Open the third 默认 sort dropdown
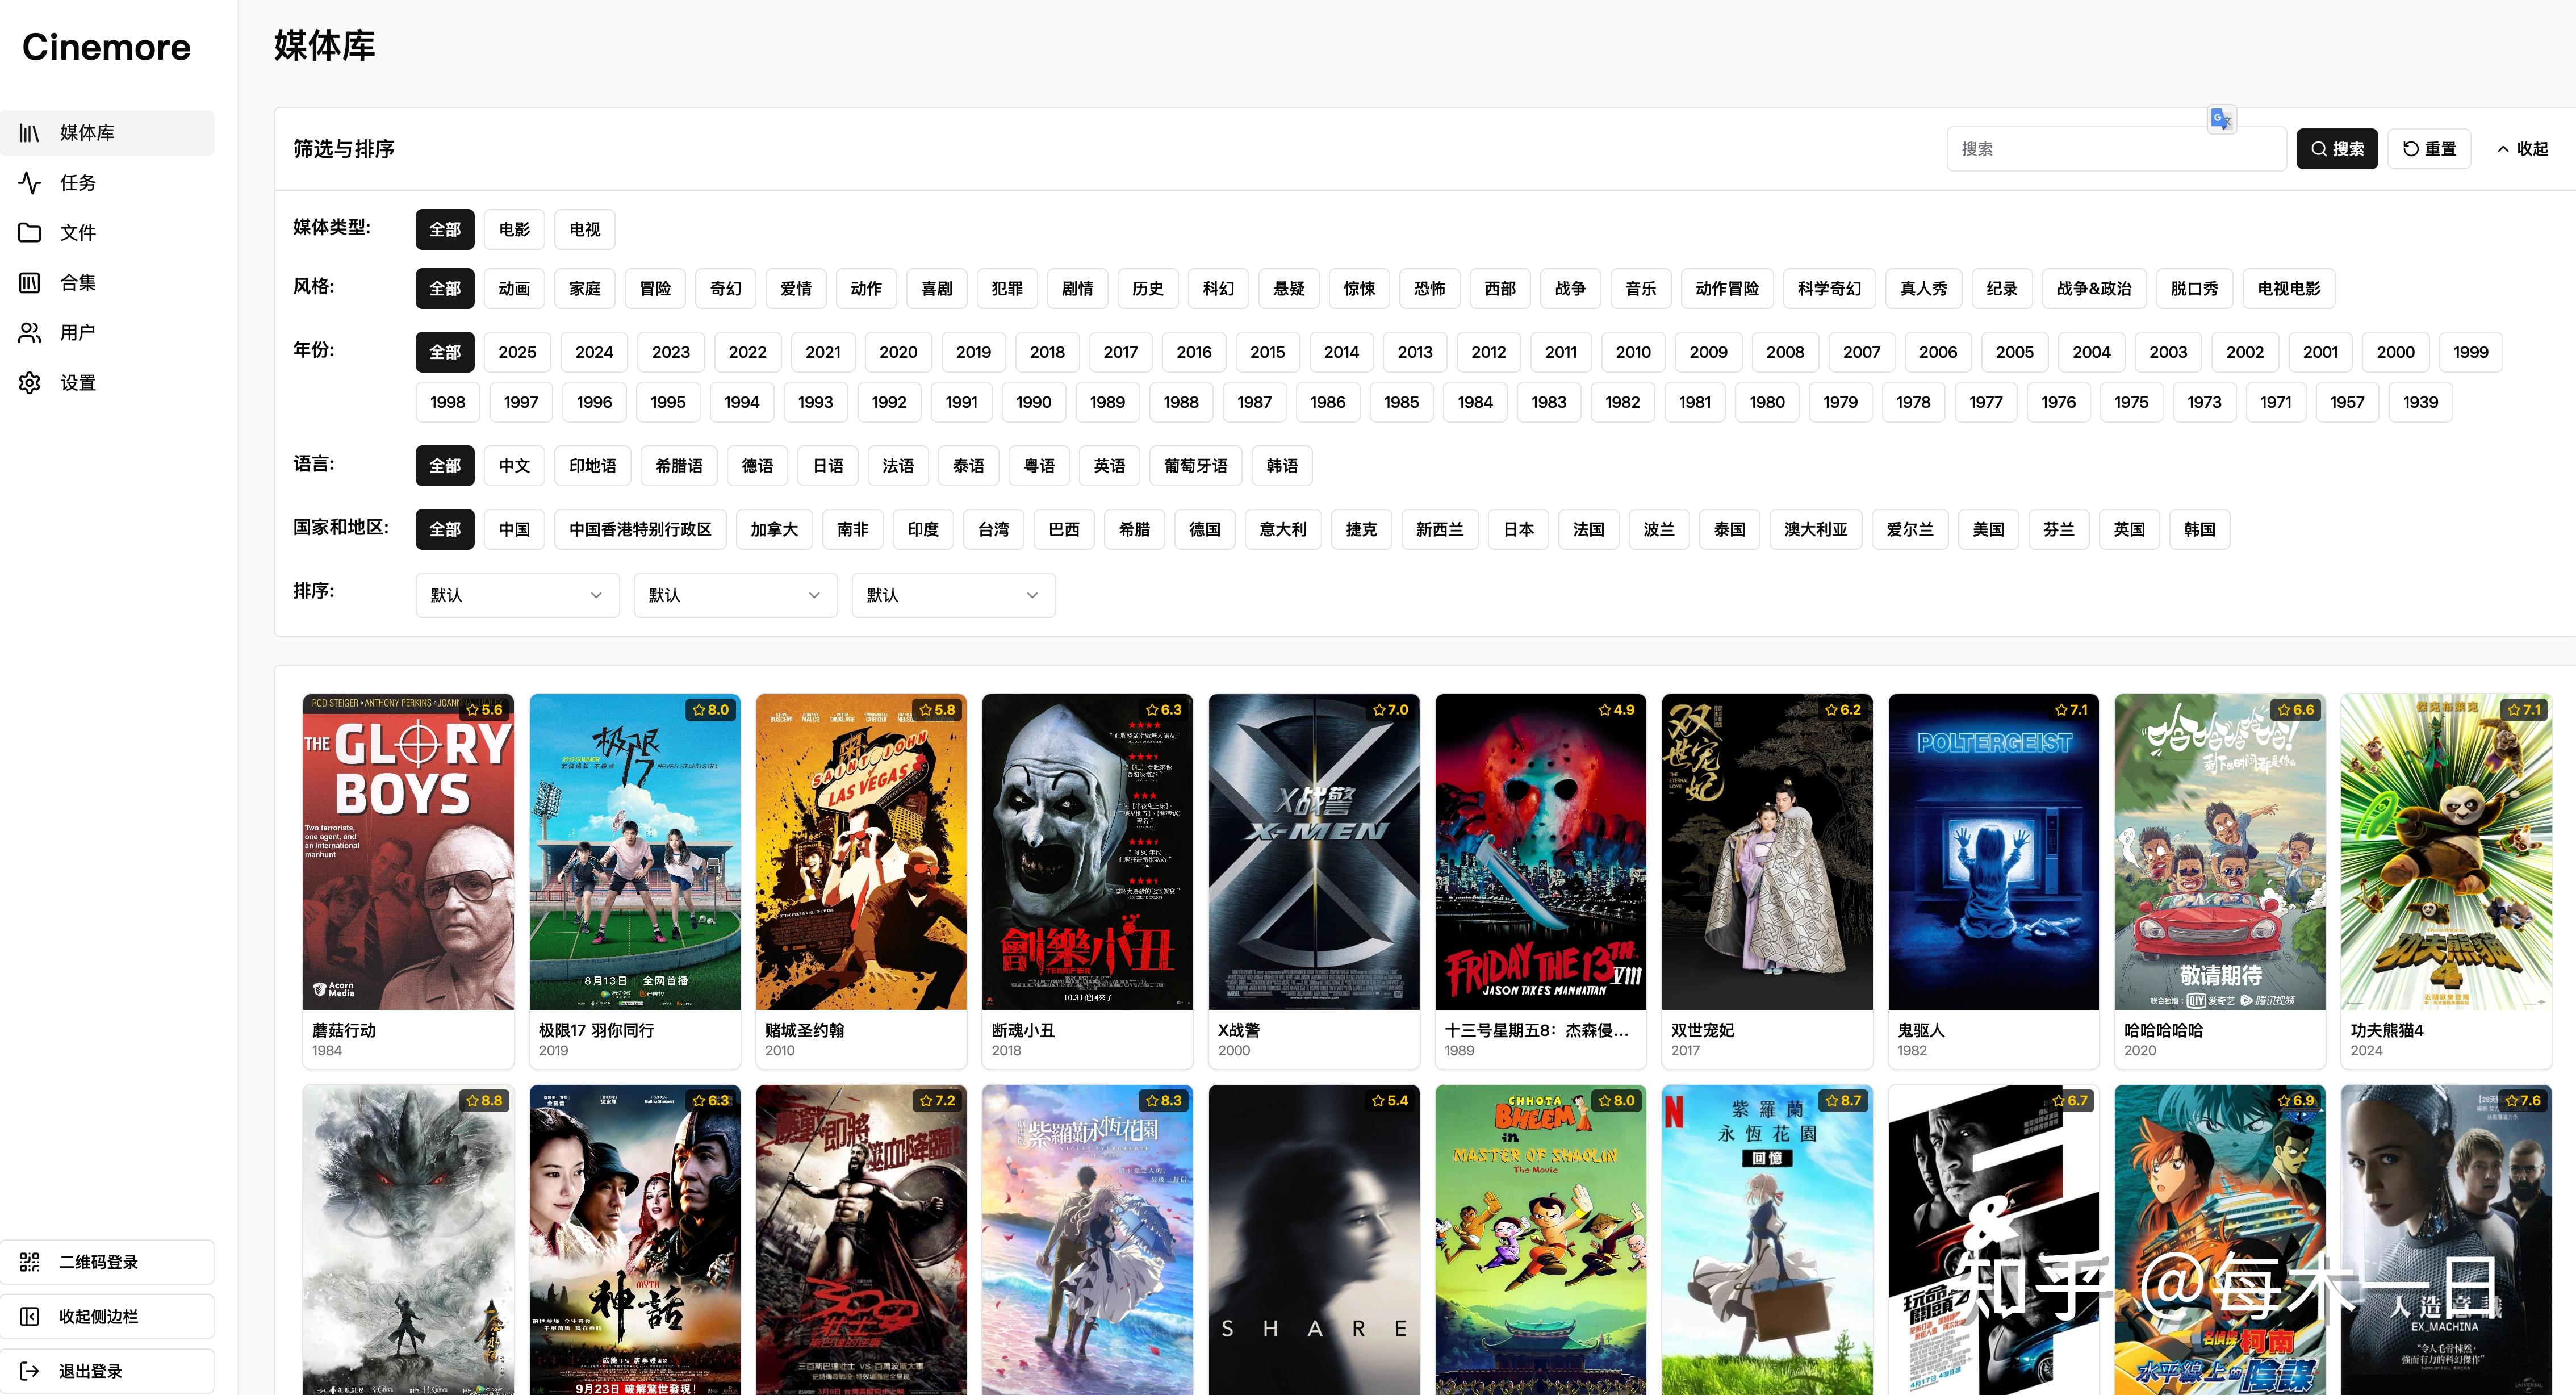Viewport: 2576px width, 1395px height. click(953, 595)
